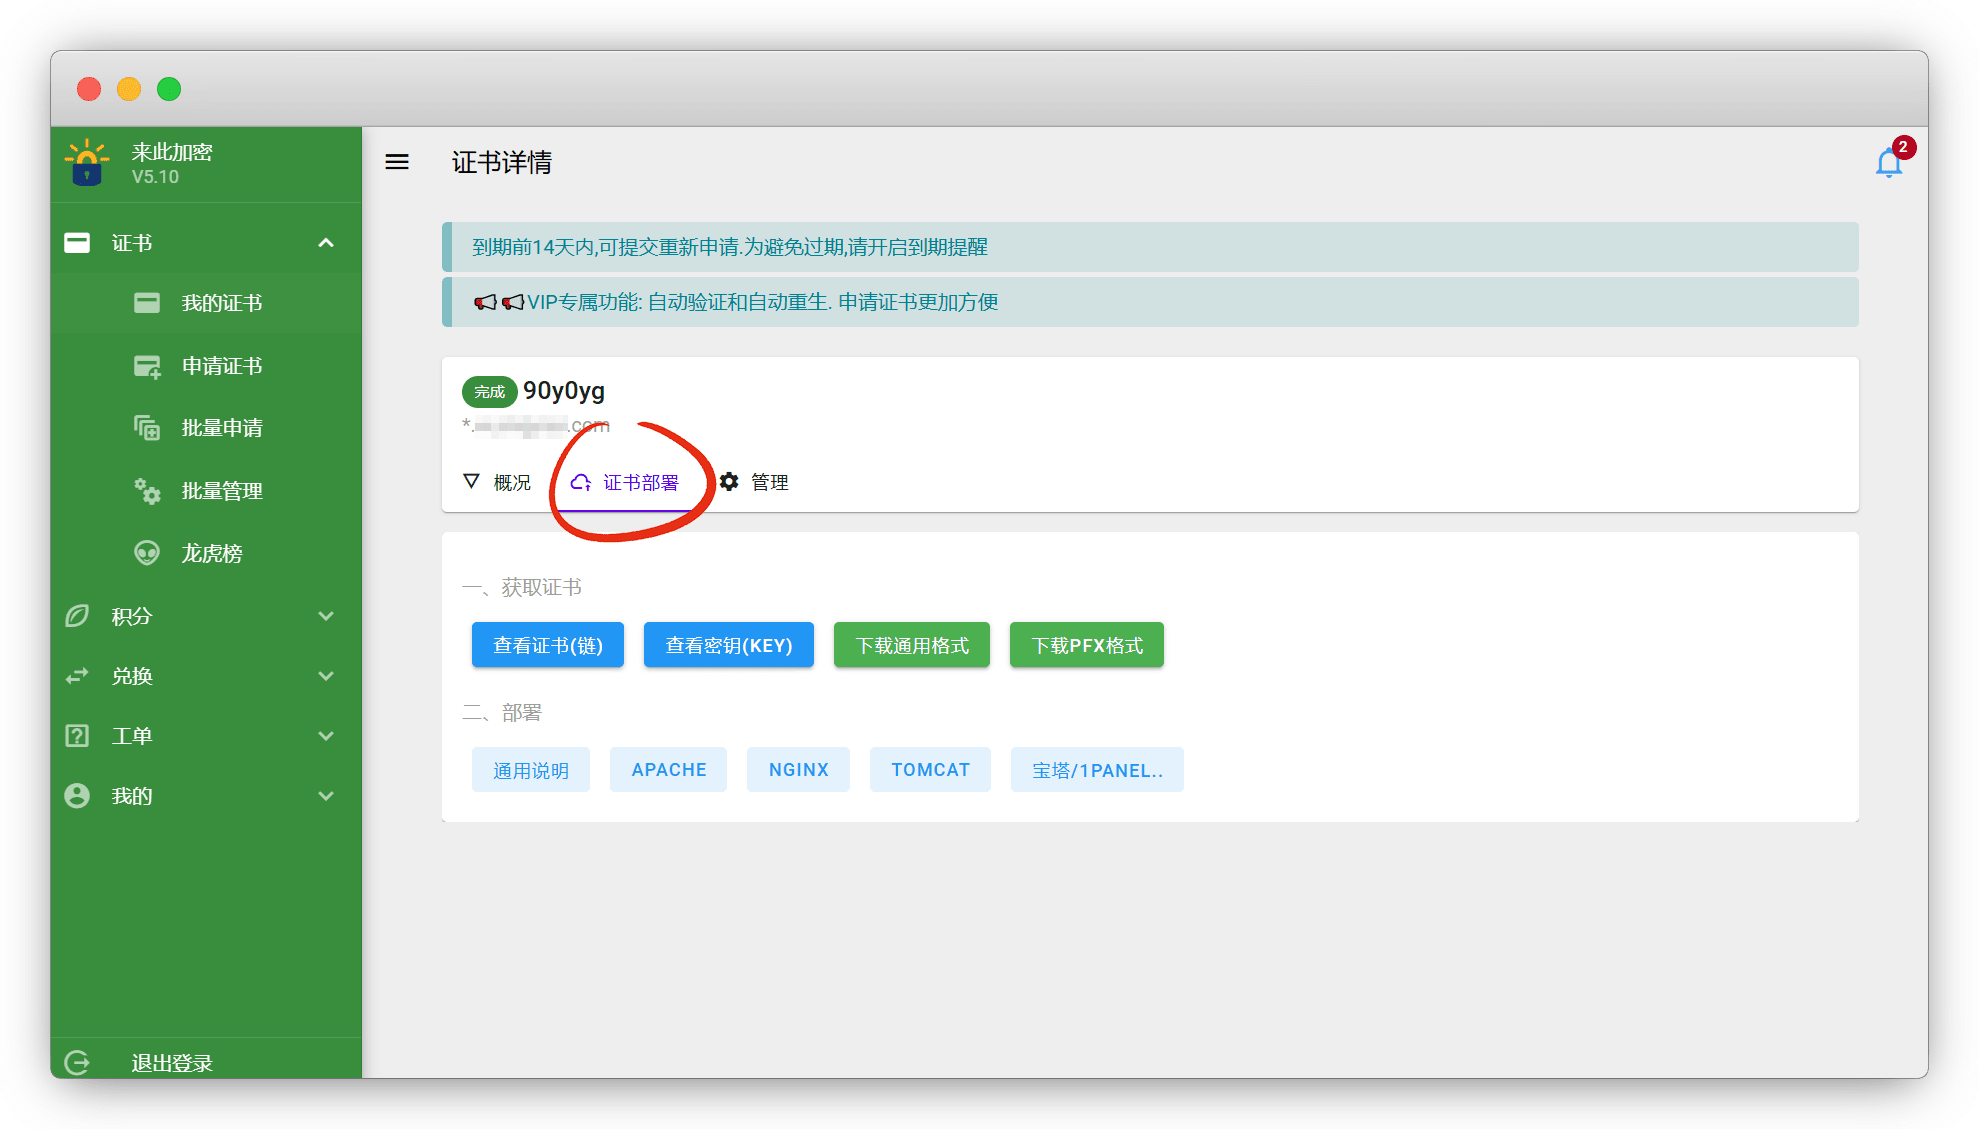Image resolution: width=1979 pixels, height=1129 pixels.
Task: Click the 我的证书 card icon
Action: (147, 303)
